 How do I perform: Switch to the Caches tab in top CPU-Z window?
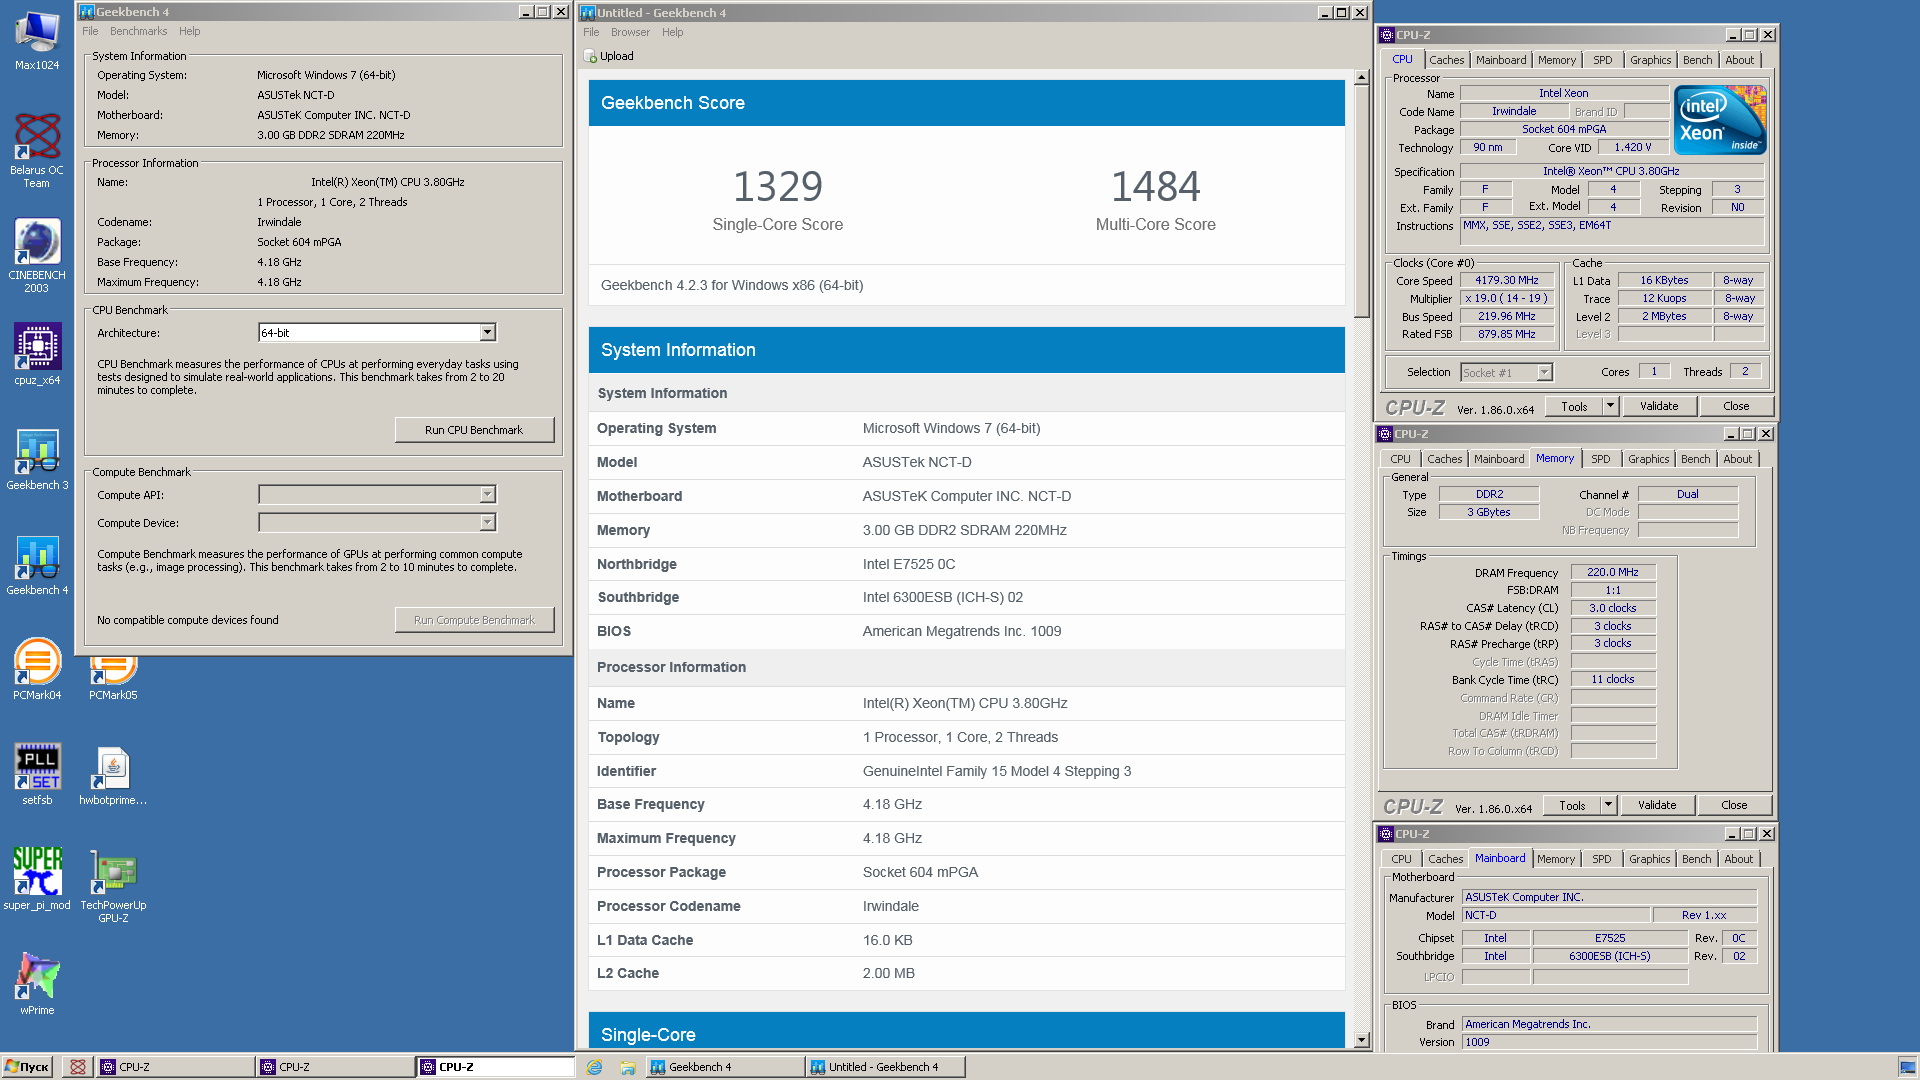(1446, 60)
